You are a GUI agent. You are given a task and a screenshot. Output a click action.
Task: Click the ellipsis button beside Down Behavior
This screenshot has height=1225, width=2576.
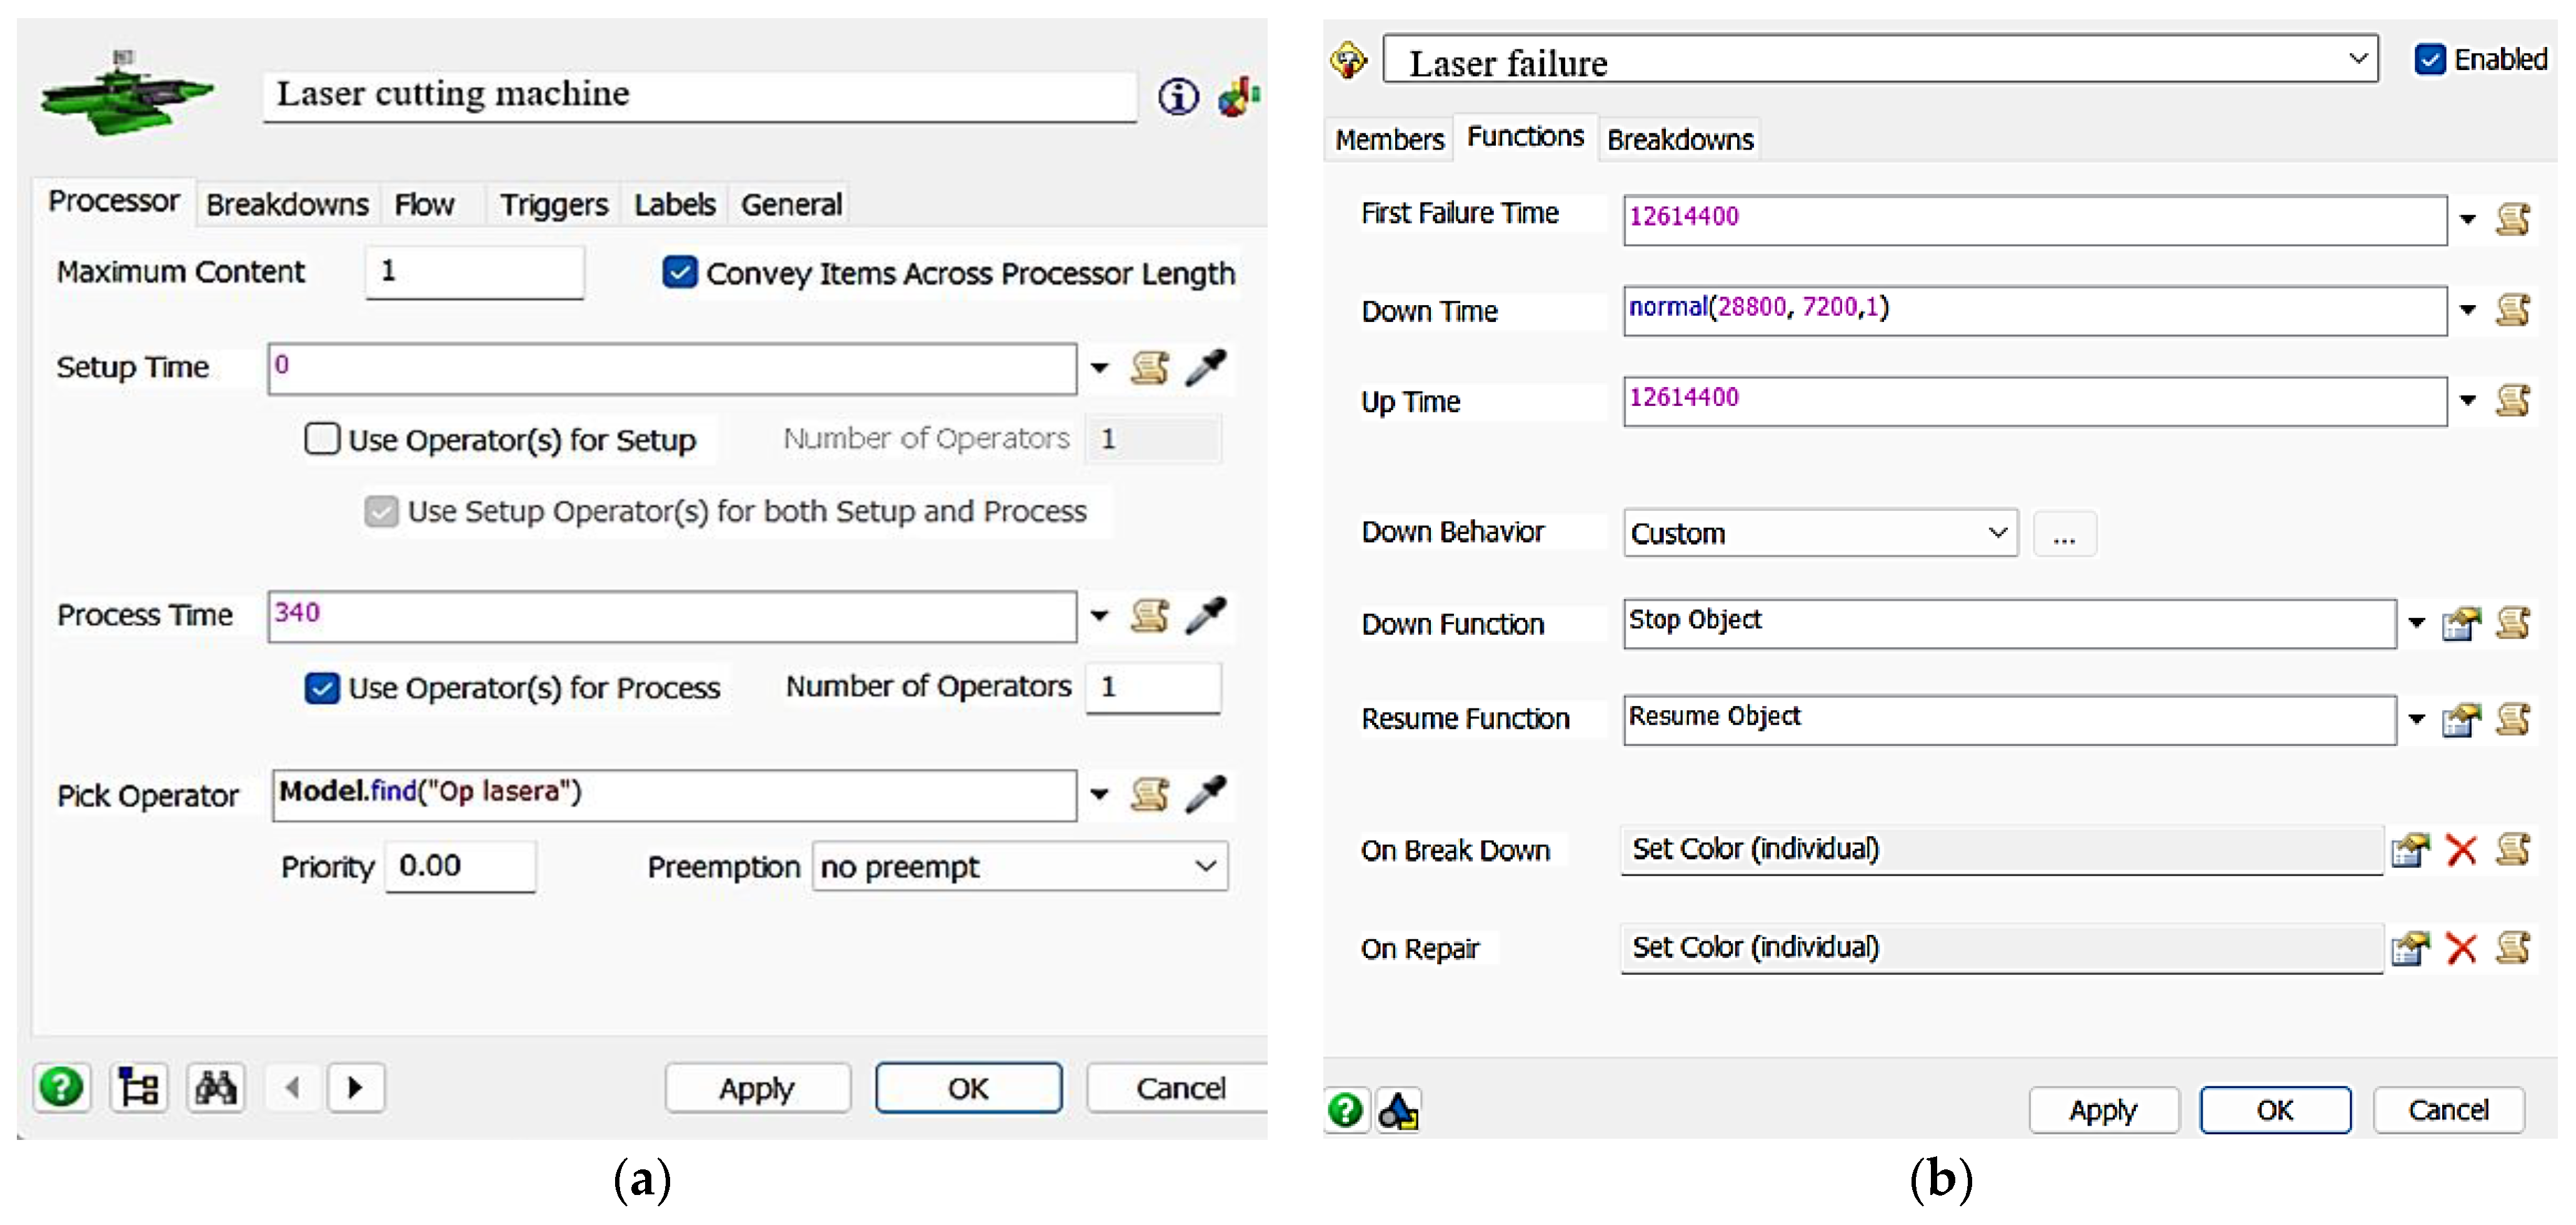click(x=2064, y=534)
